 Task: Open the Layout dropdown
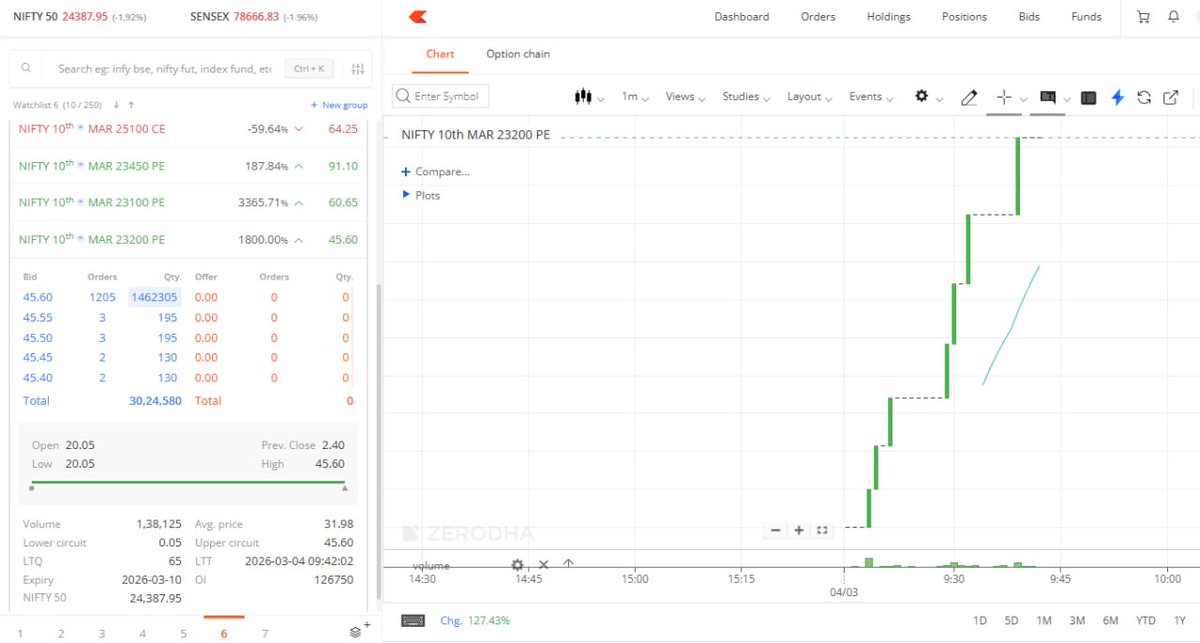pyautogui.click(x=809, y=97)
